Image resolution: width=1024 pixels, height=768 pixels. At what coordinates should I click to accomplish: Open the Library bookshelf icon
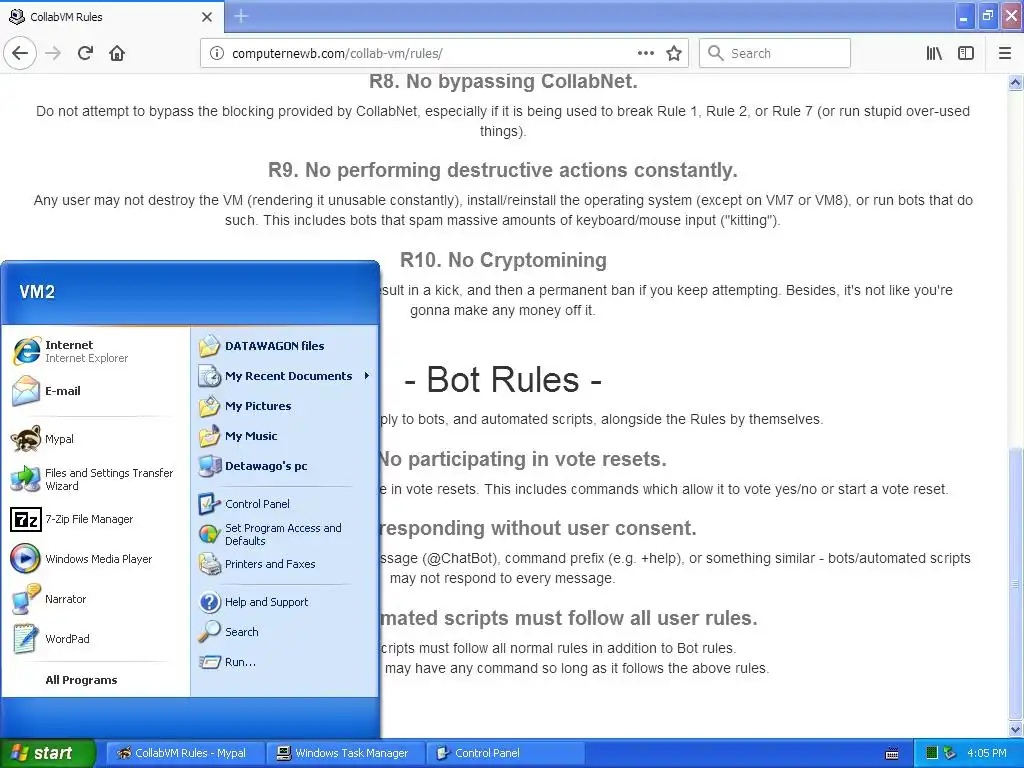(934, 54)
